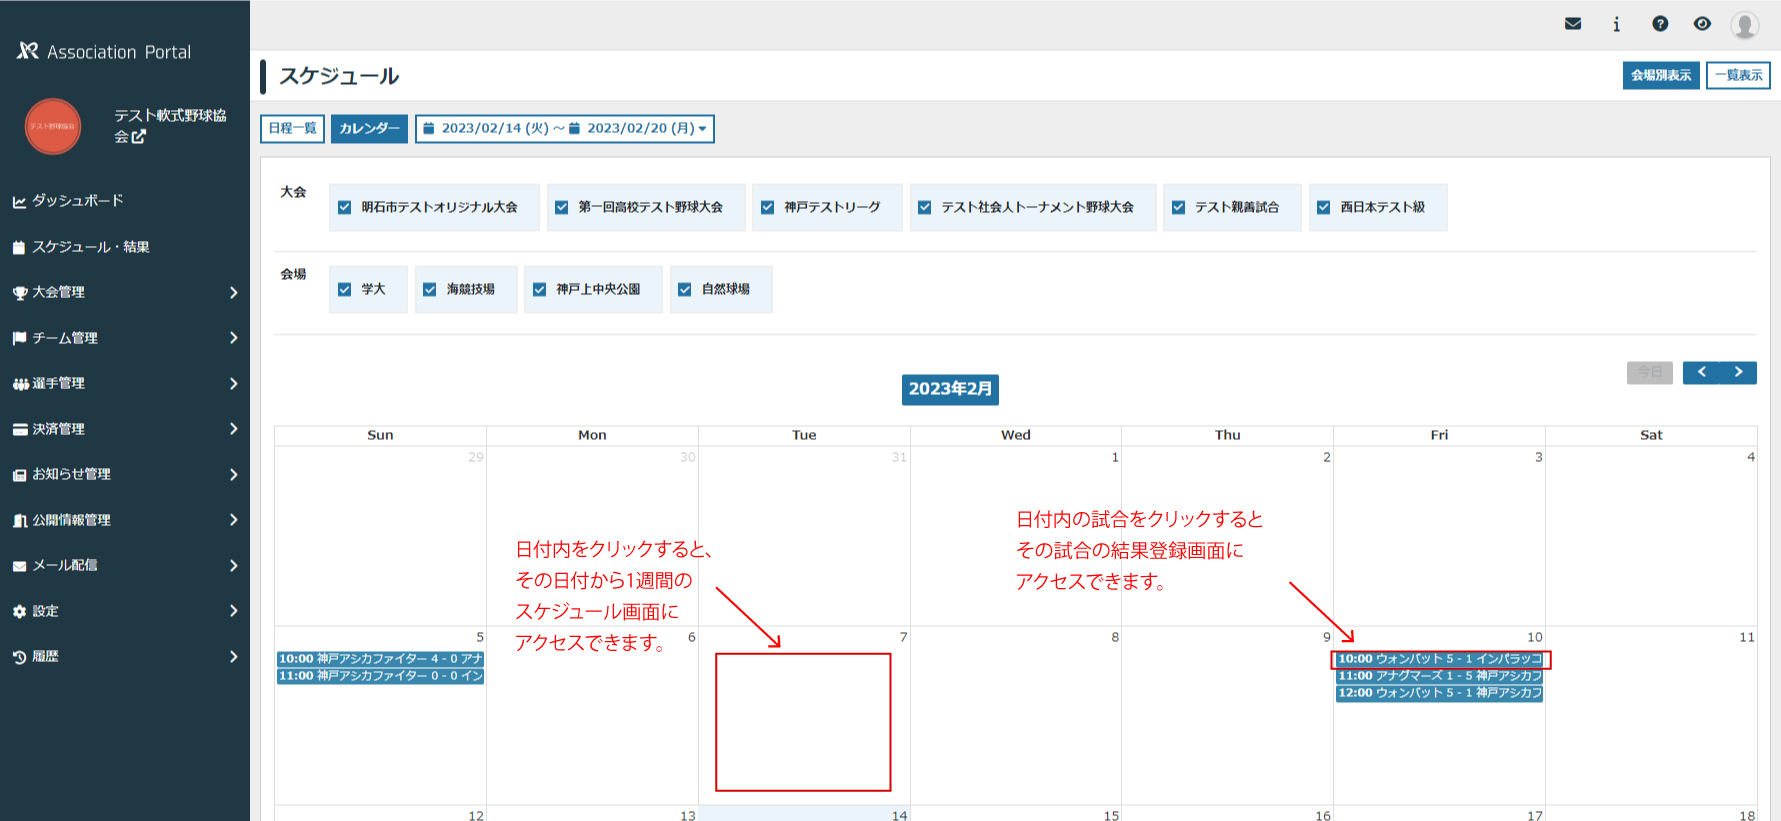Open ダッシュボード in the sidebar

pos(78,201)
